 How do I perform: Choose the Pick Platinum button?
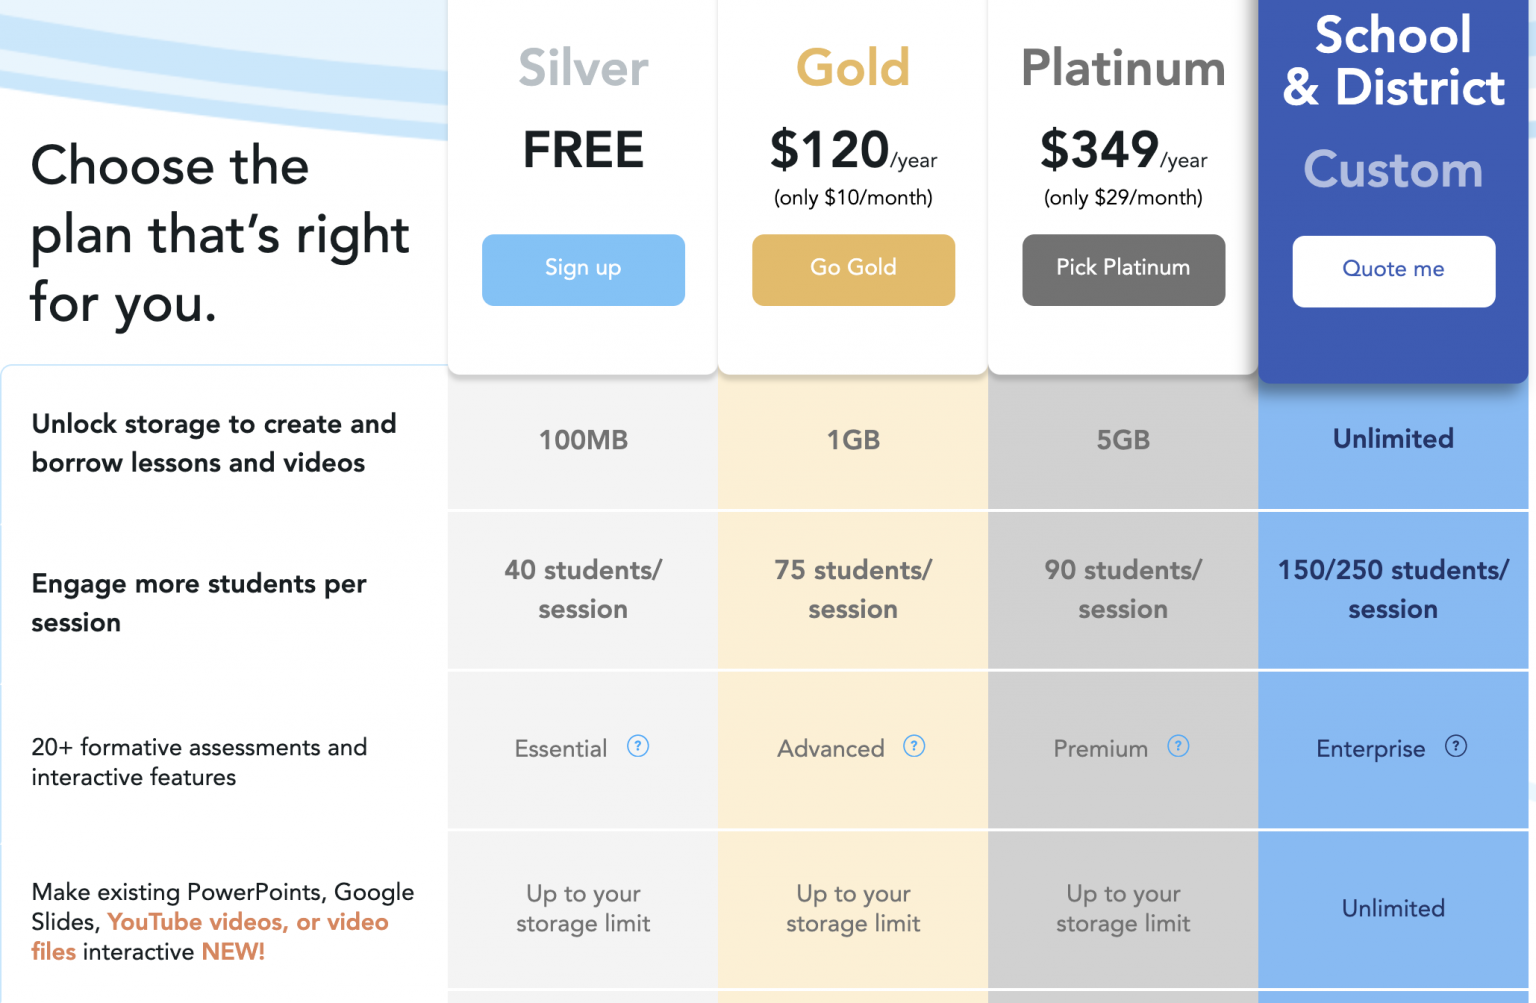pos(1123,269)
